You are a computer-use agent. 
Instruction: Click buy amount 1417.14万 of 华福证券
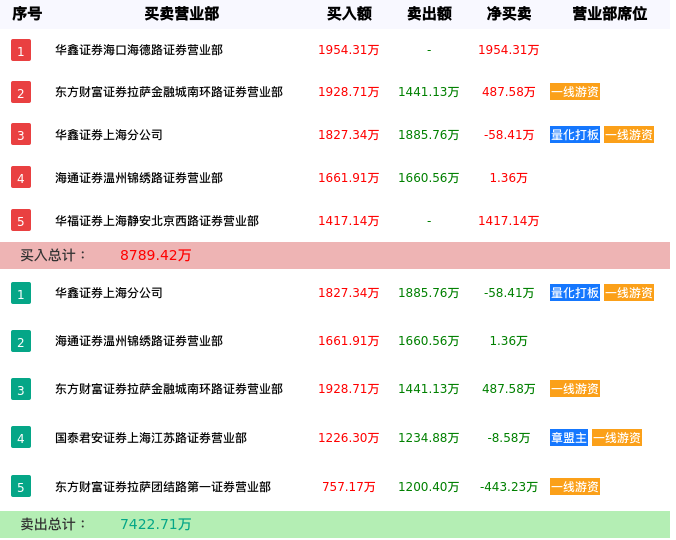click(x=349, y=221)
